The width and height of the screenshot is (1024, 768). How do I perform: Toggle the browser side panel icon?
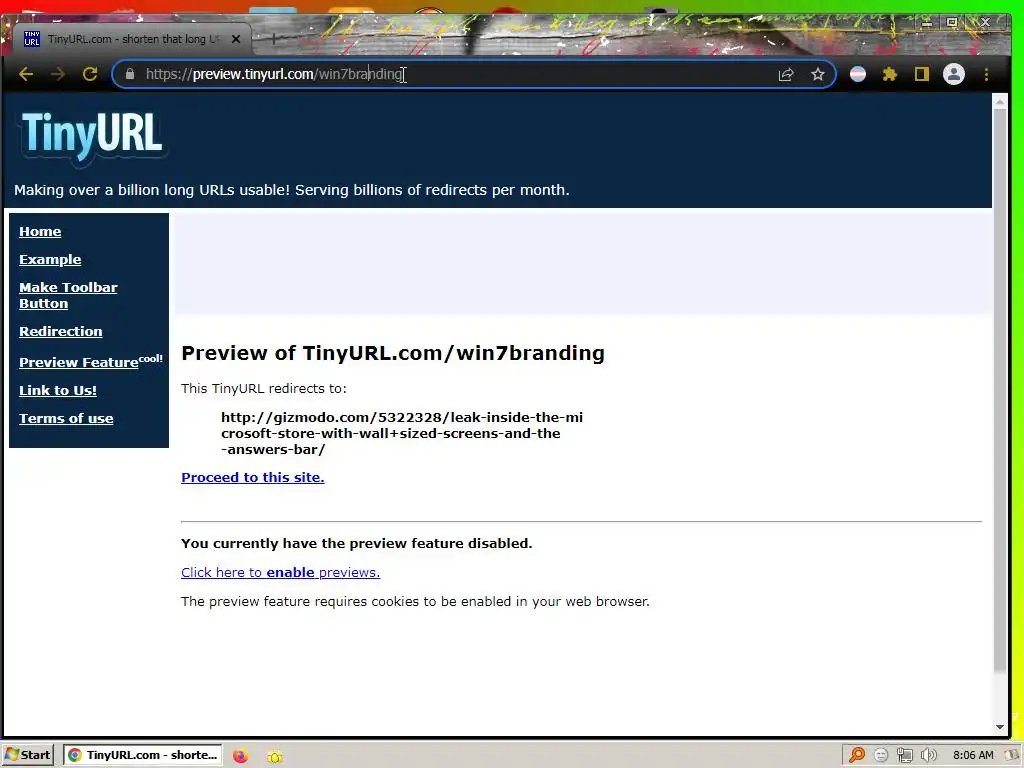pos(921,74)
